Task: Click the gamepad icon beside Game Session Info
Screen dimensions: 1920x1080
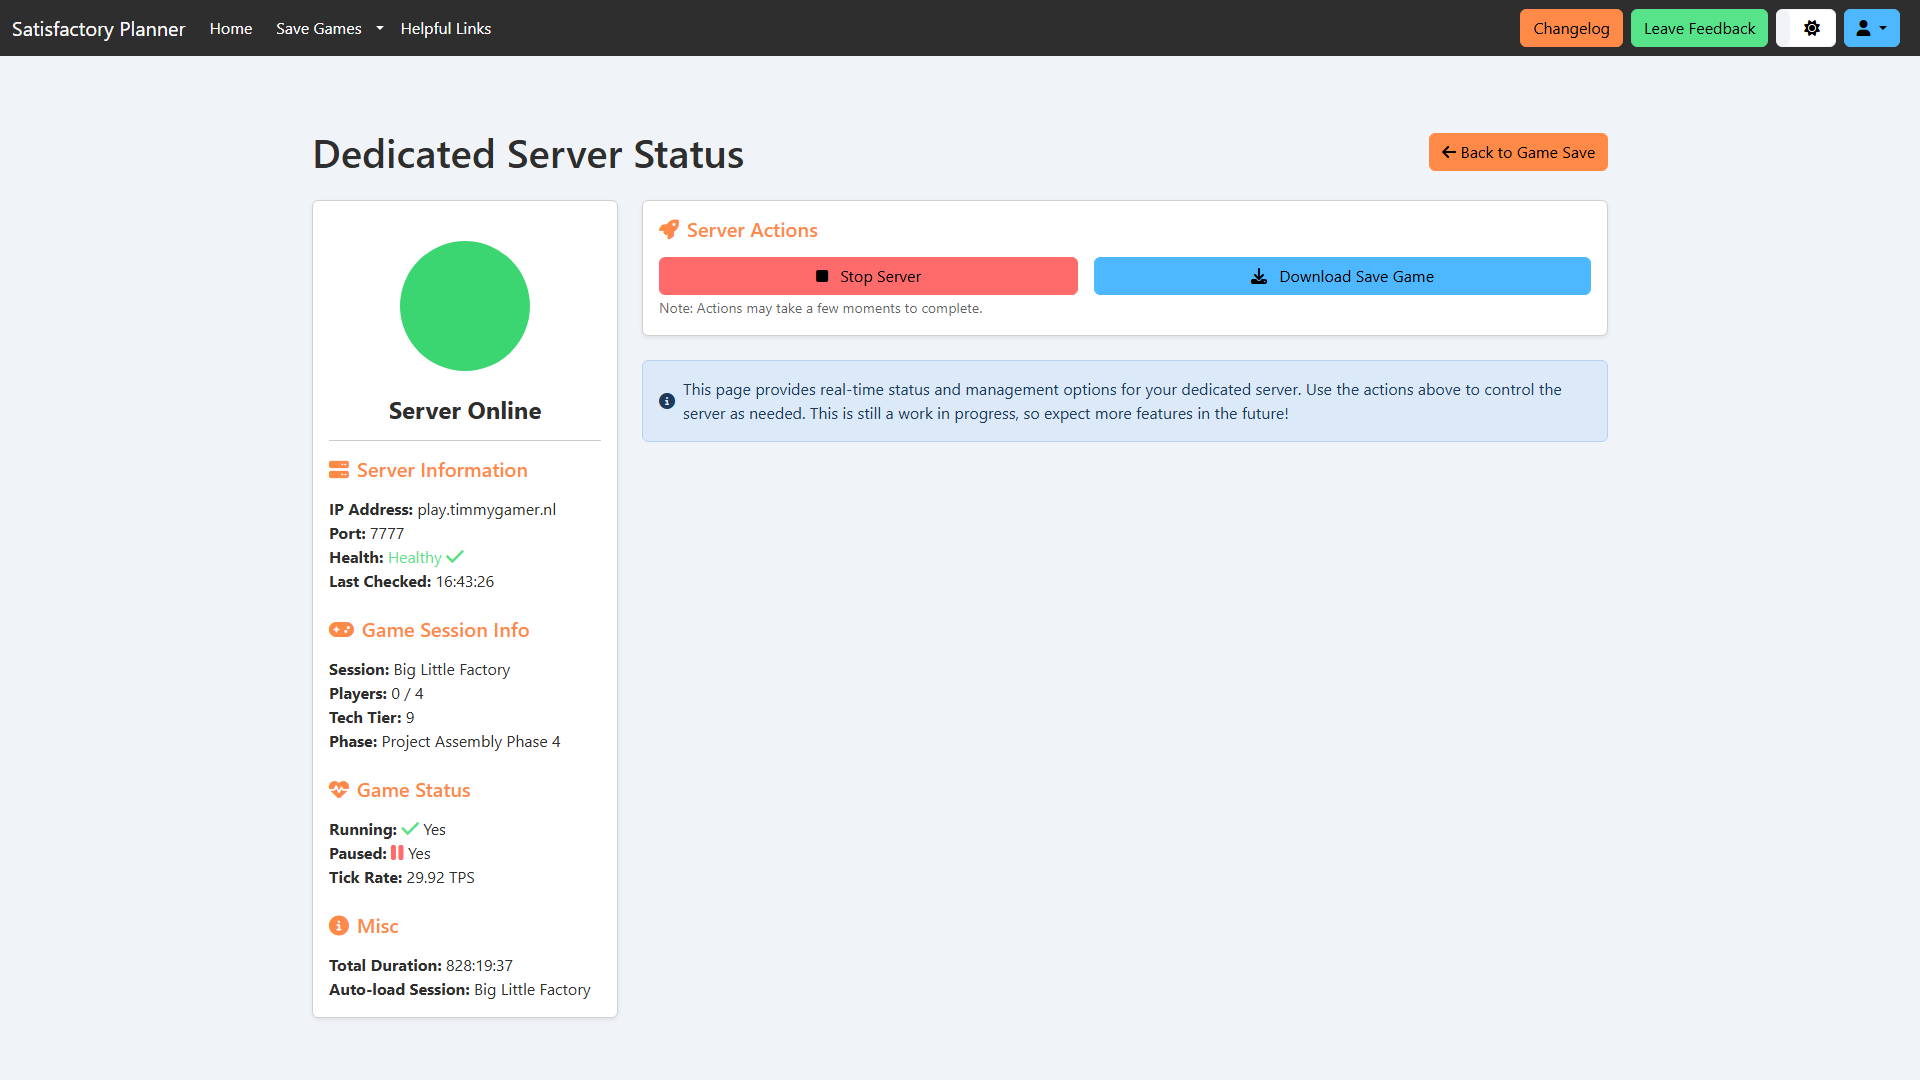Action: 341,630
